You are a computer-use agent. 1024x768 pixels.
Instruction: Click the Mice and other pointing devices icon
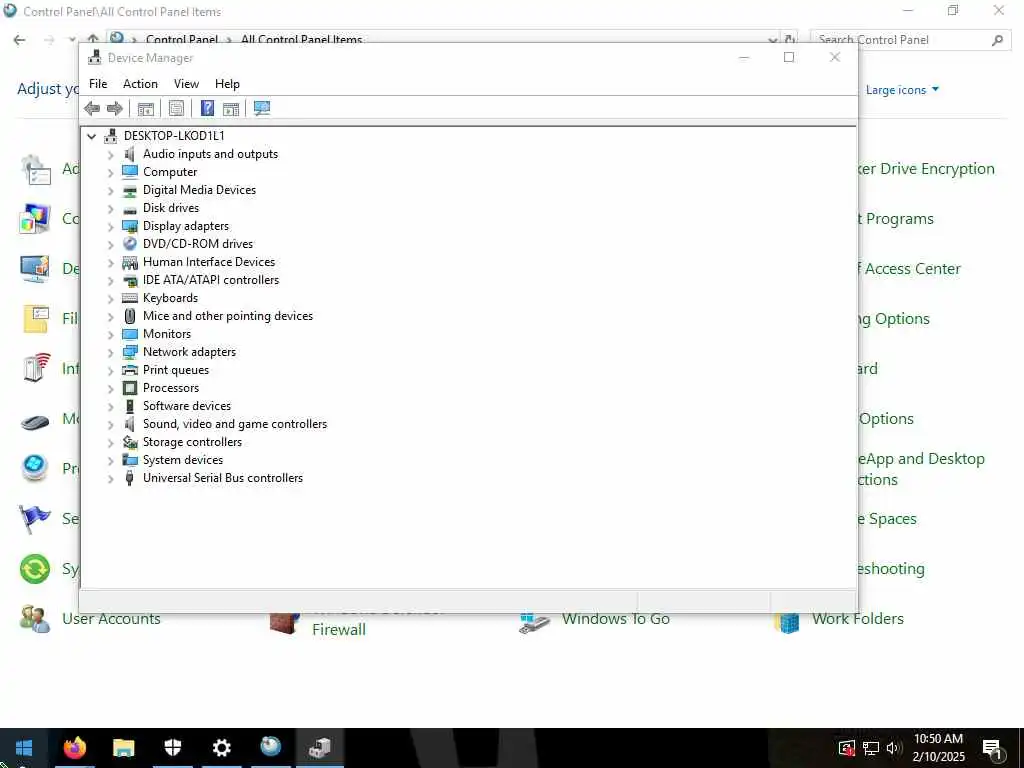130,316
